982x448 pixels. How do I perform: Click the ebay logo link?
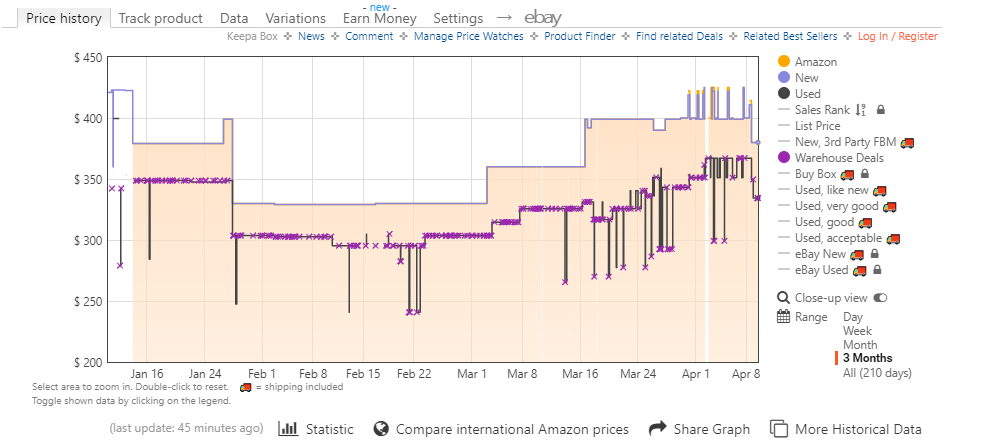click(542, 18)
